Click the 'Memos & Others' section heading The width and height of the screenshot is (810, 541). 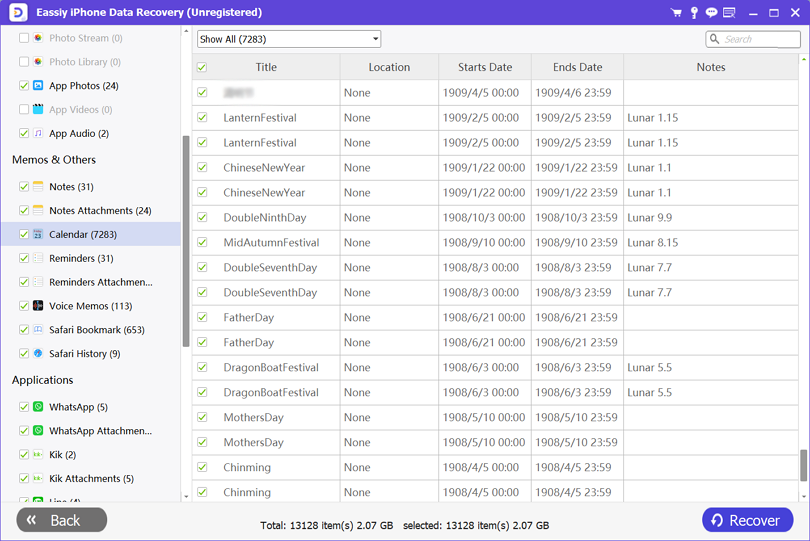pyautogui.click(x=54, y=160)
